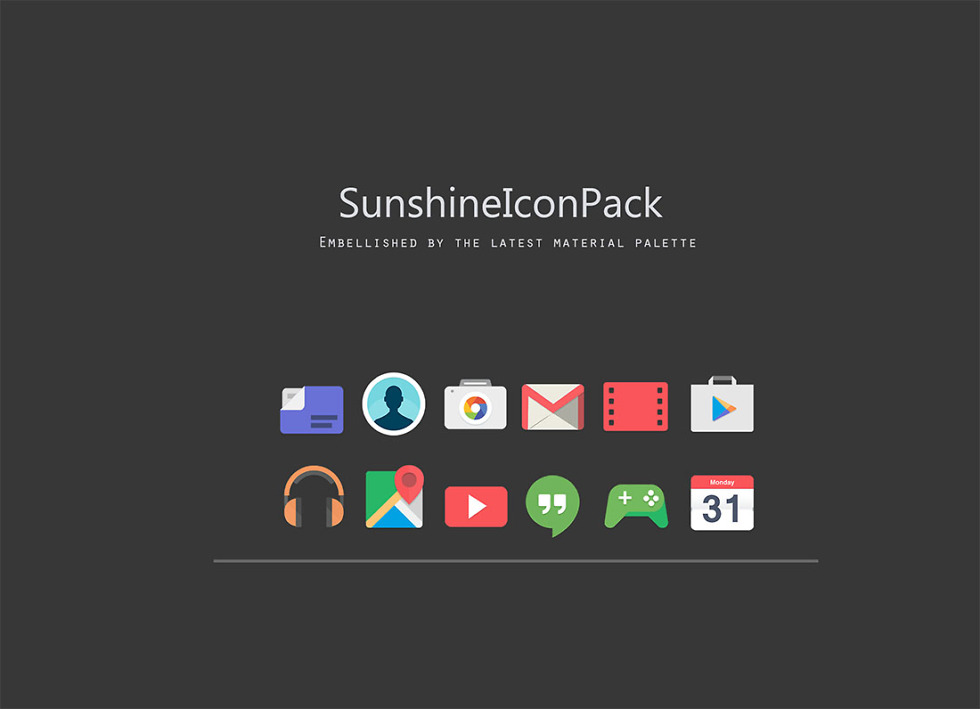Open the Play Movies filmstrip icon
This screenshot has width=980, height=709.
[635, 406]
